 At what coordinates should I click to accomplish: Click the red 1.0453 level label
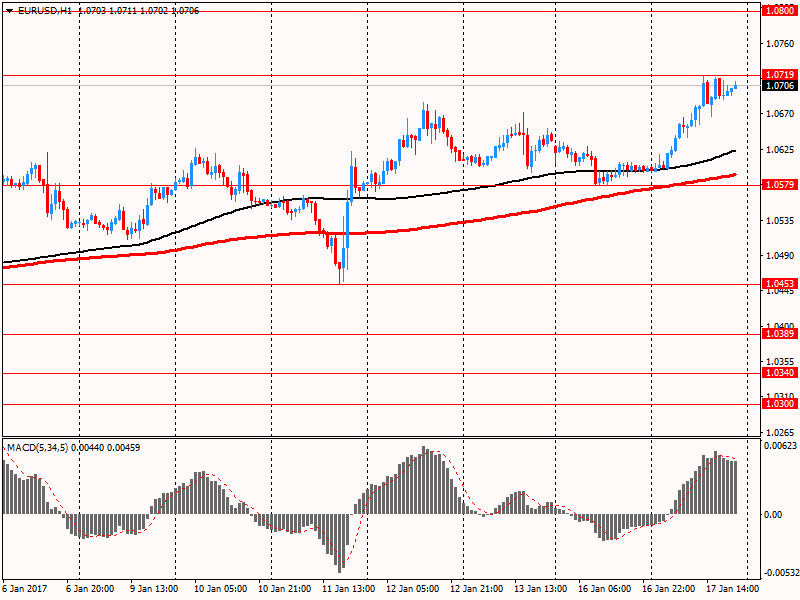pos(779,284)
